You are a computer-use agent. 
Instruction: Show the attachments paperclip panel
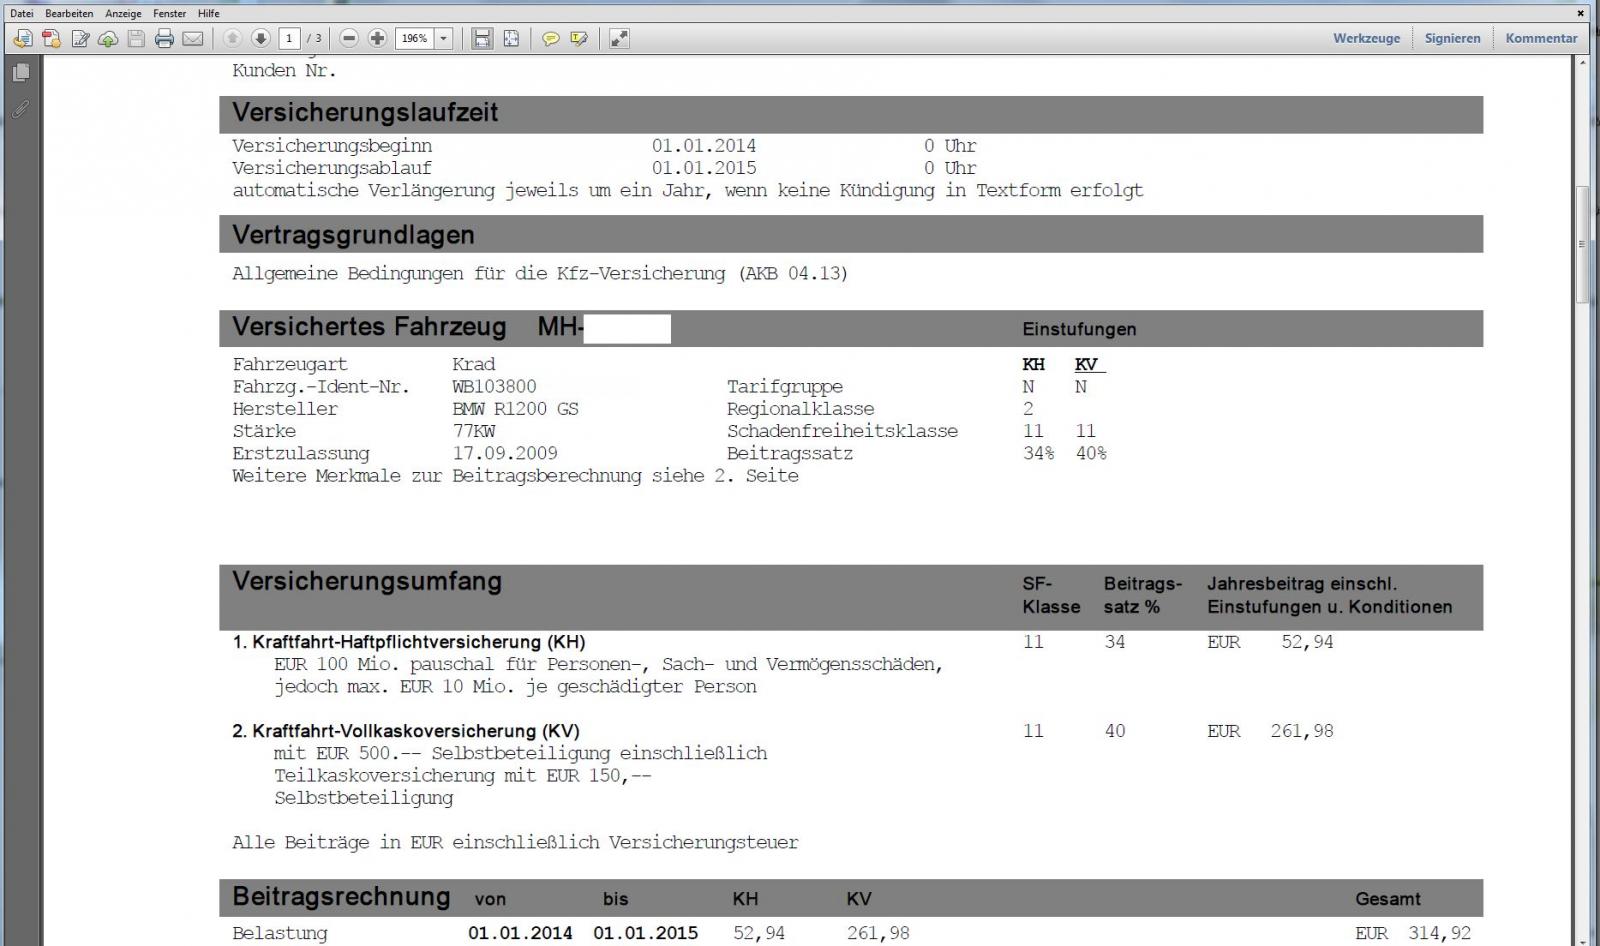(x=20, y=109)
